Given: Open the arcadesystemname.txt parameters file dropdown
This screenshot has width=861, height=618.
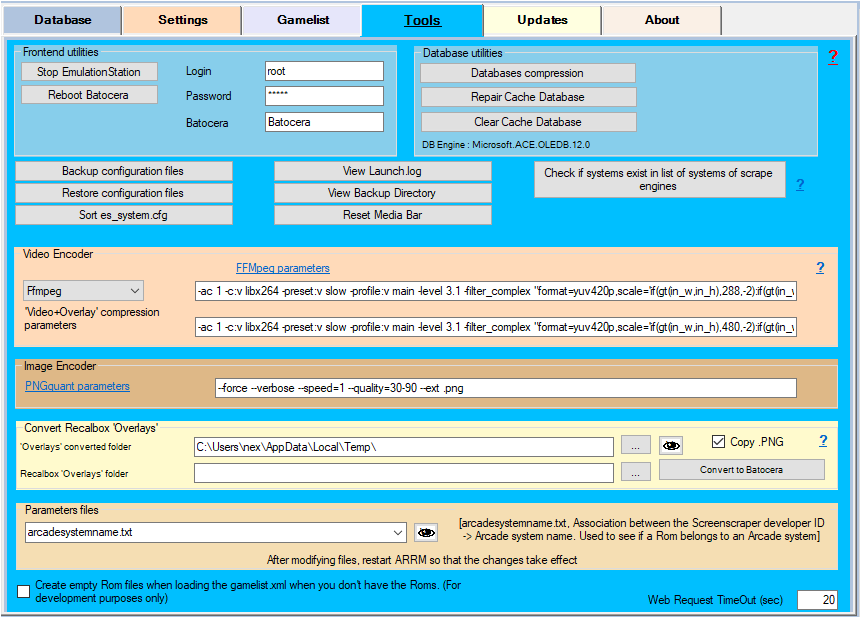Looking at the screenshot, I should click(398, 533).
